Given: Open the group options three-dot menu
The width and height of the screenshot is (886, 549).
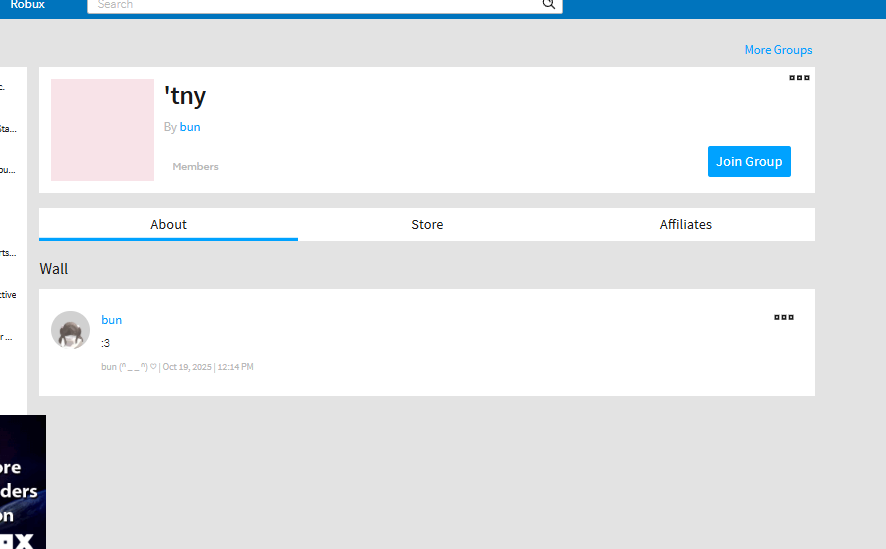Looking at the screenshot, I should tap(799, 78).
